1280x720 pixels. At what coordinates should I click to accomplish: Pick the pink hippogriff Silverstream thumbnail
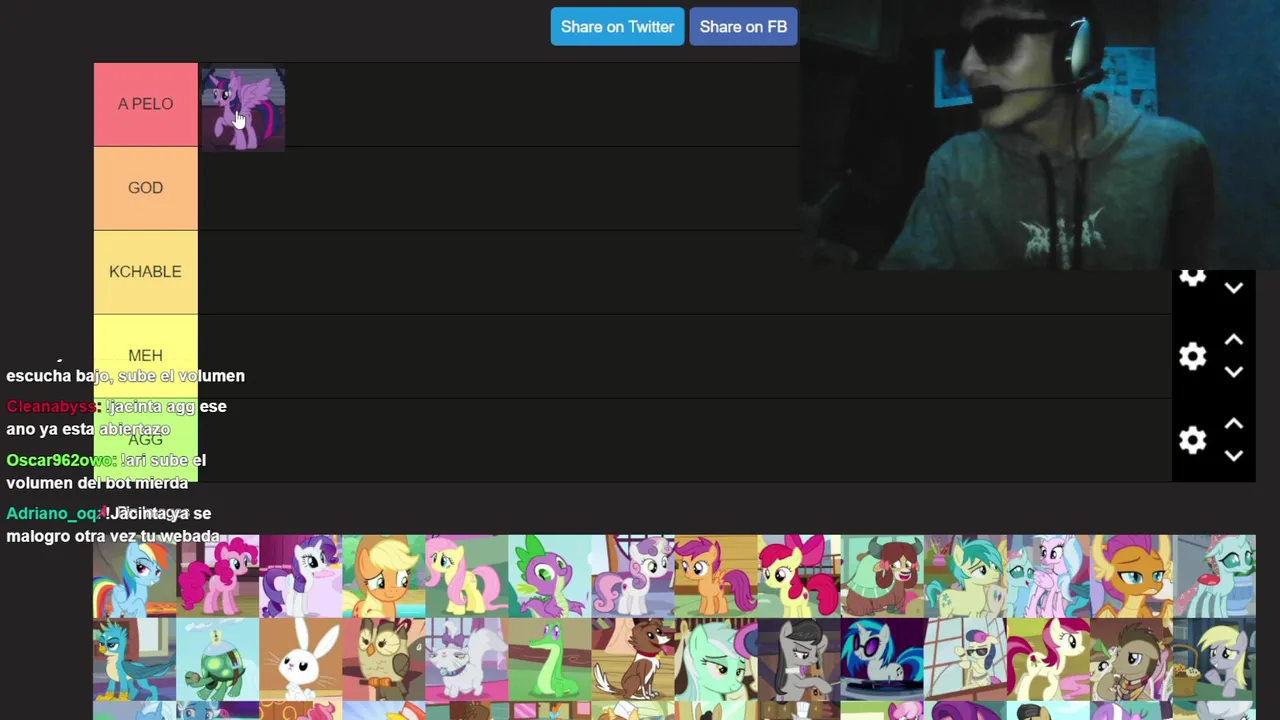click(1047, 576)
